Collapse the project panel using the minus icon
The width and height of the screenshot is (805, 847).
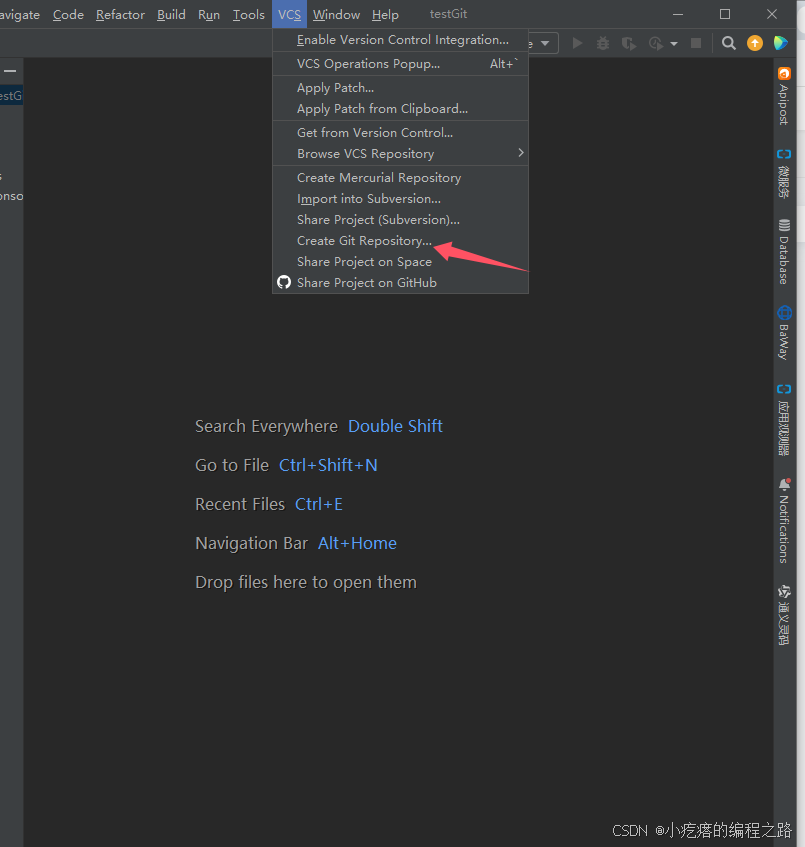click(x=10, y=71)
